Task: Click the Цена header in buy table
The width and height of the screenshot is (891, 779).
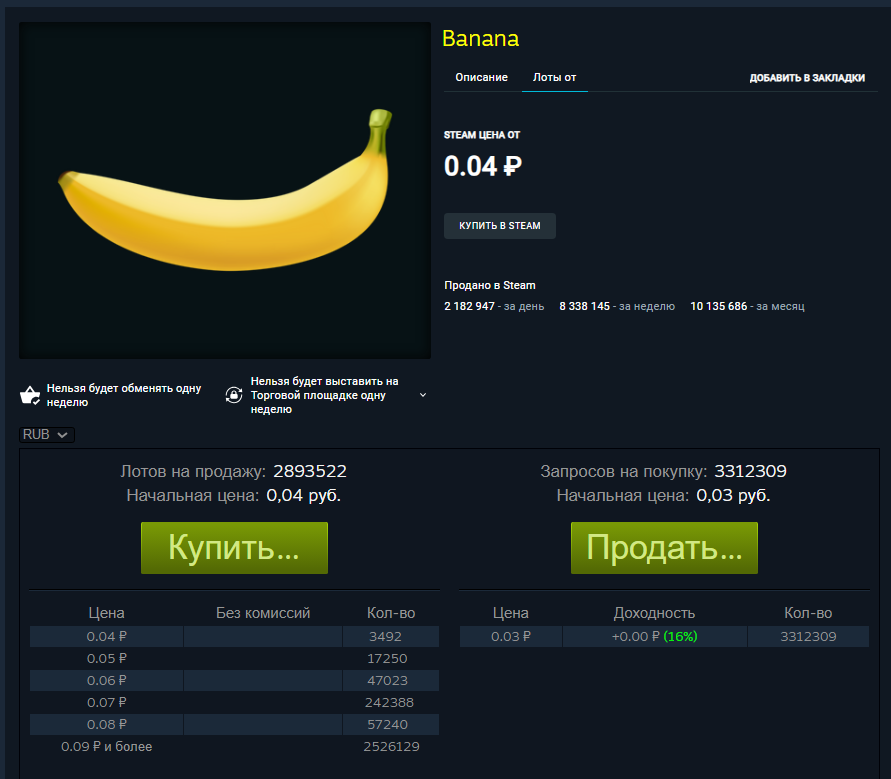Action: click(511, 613)
